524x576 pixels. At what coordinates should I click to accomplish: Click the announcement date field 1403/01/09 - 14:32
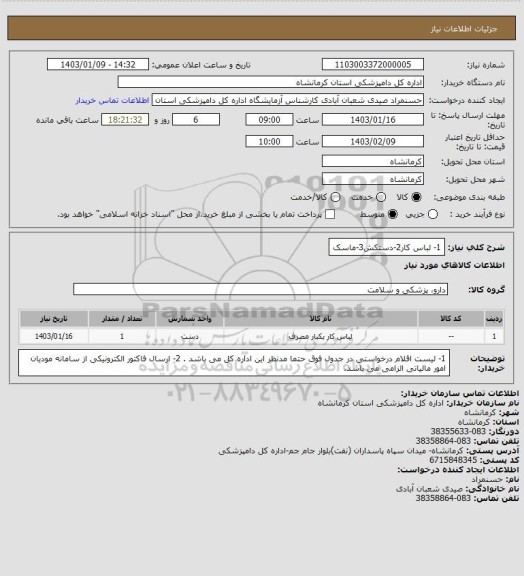tap(98, 64)
